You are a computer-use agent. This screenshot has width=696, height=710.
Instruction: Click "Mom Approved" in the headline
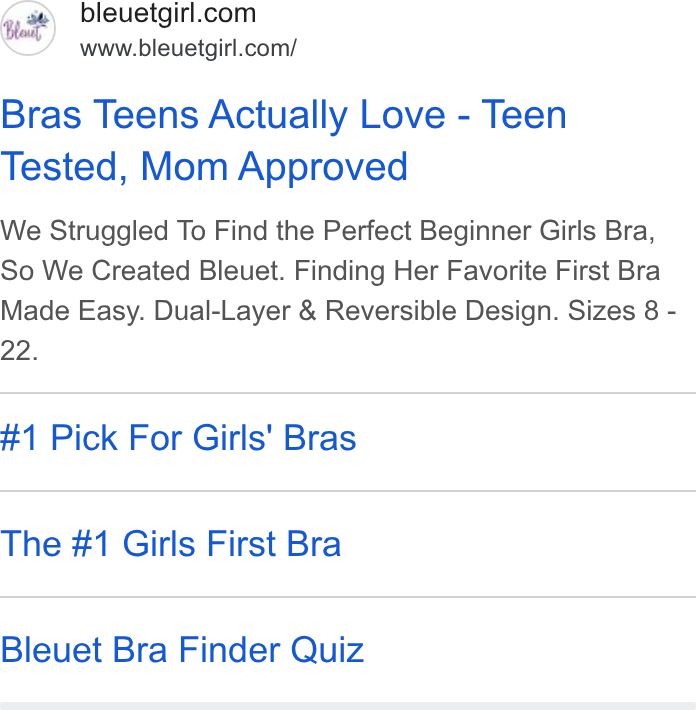274,167
